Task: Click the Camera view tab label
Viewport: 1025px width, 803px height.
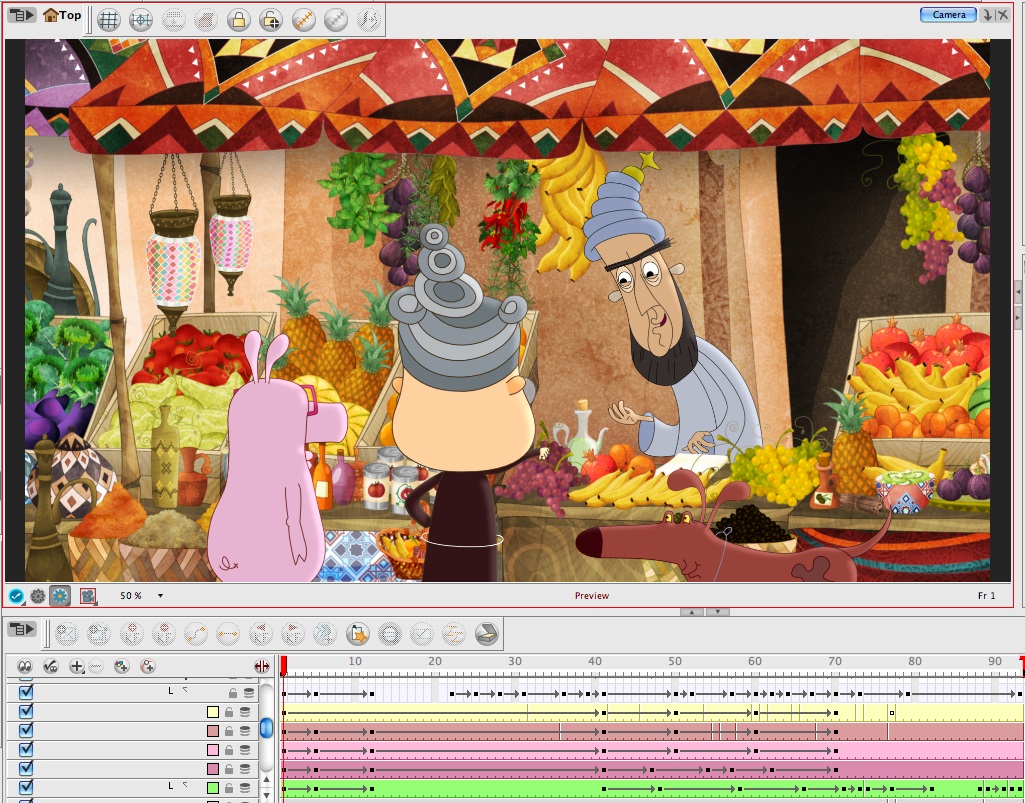Action: 948,14
